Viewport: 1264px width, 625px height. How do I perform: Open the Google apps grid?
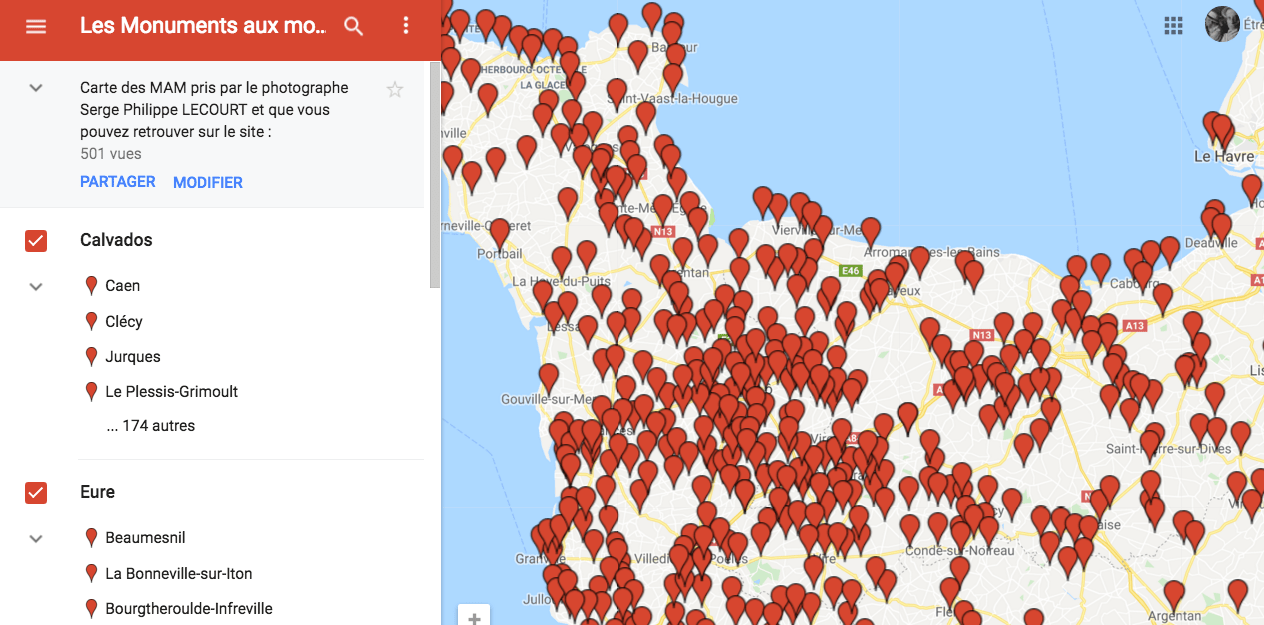(x=1174, y=26)
